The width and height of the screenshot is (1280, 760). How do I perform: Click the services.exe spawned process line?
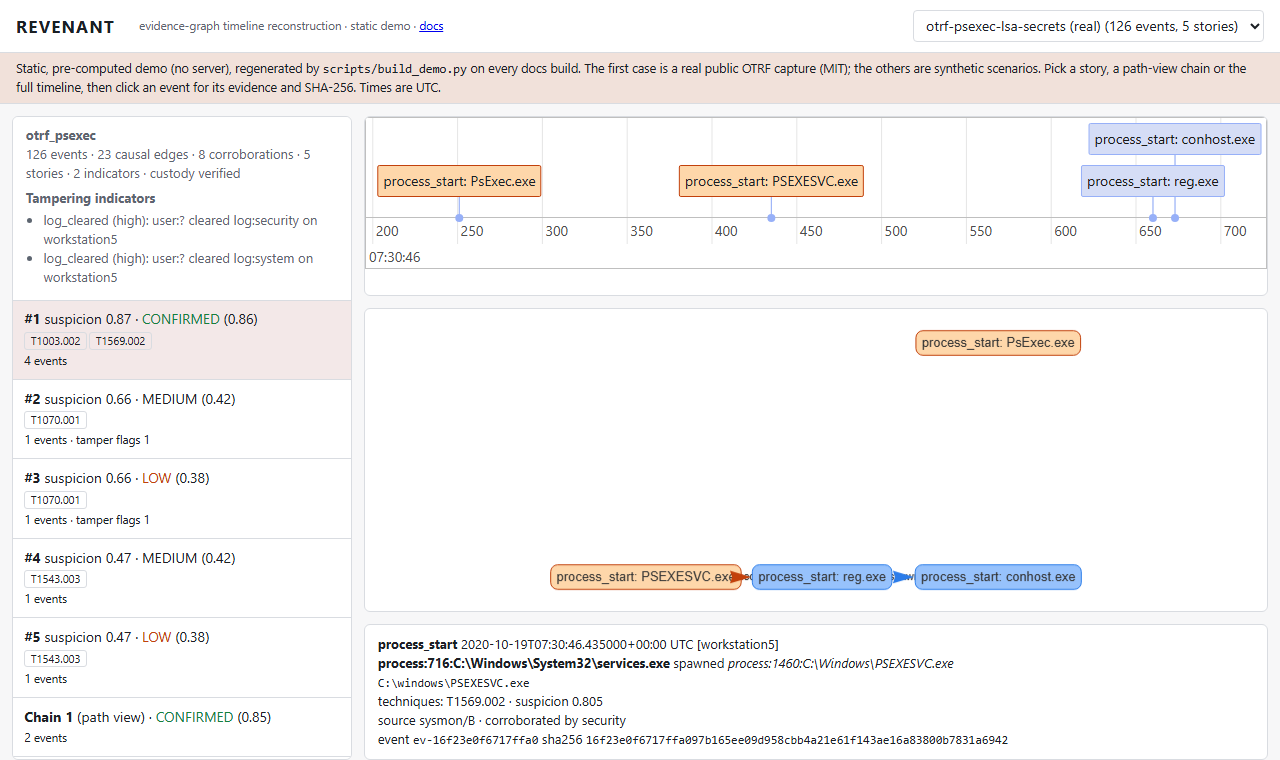pyautogui.click(x=666, y=663)
